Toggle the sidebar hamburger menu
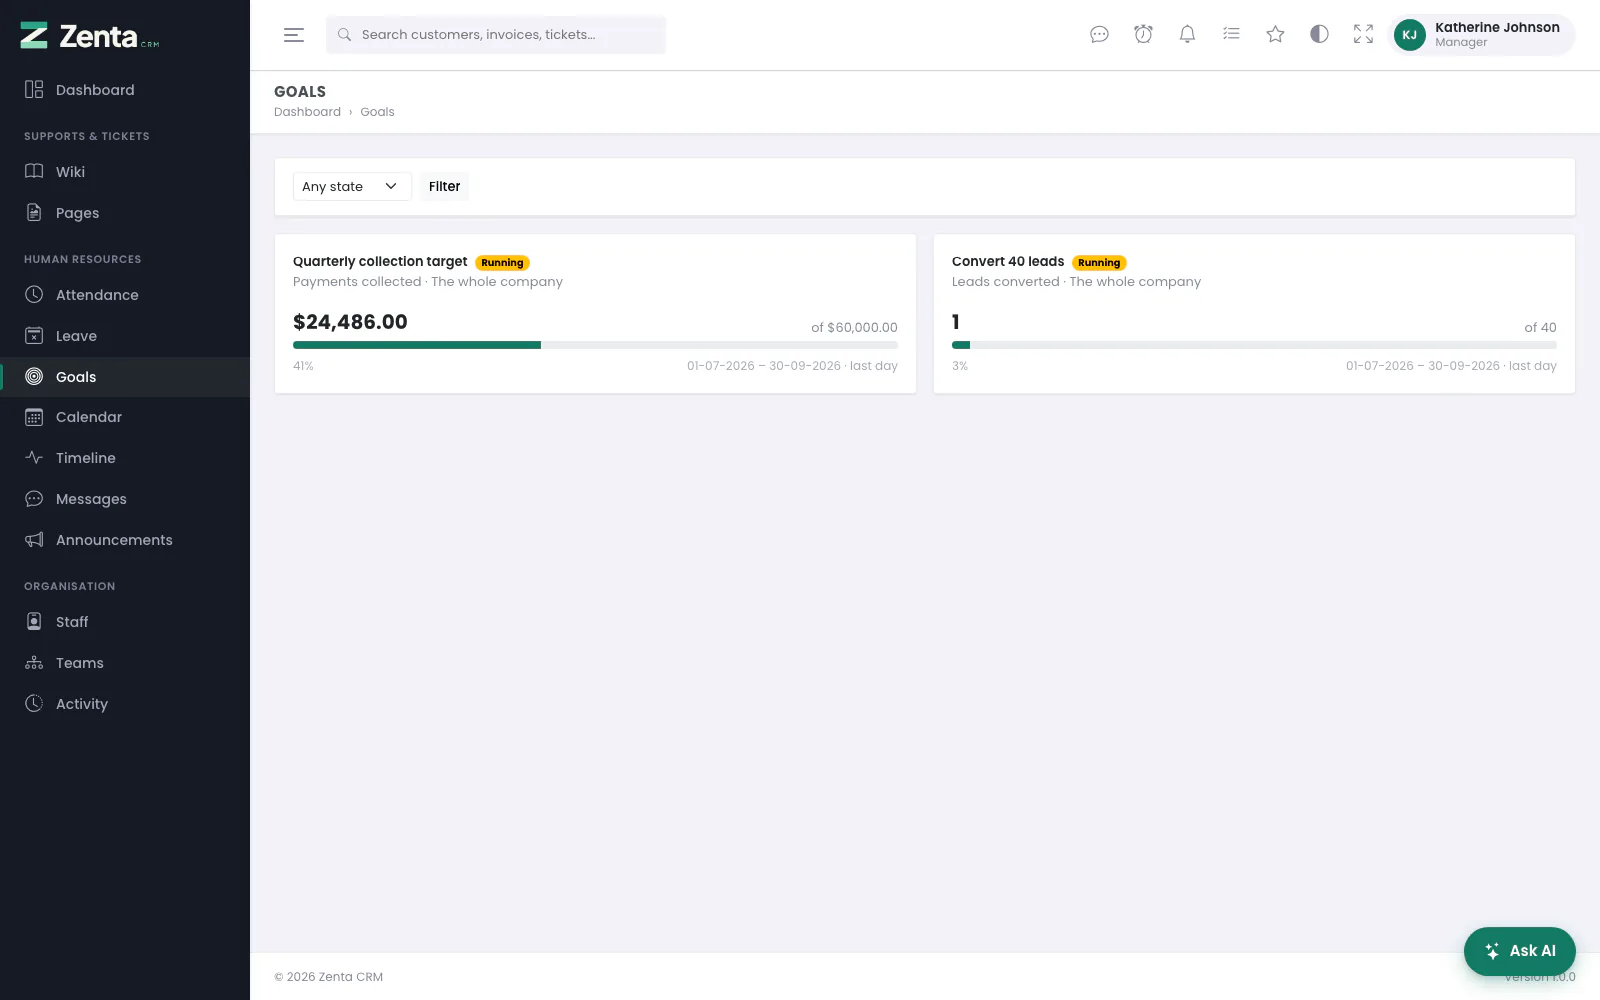The image size is (1600, 1000). point(294,35)
